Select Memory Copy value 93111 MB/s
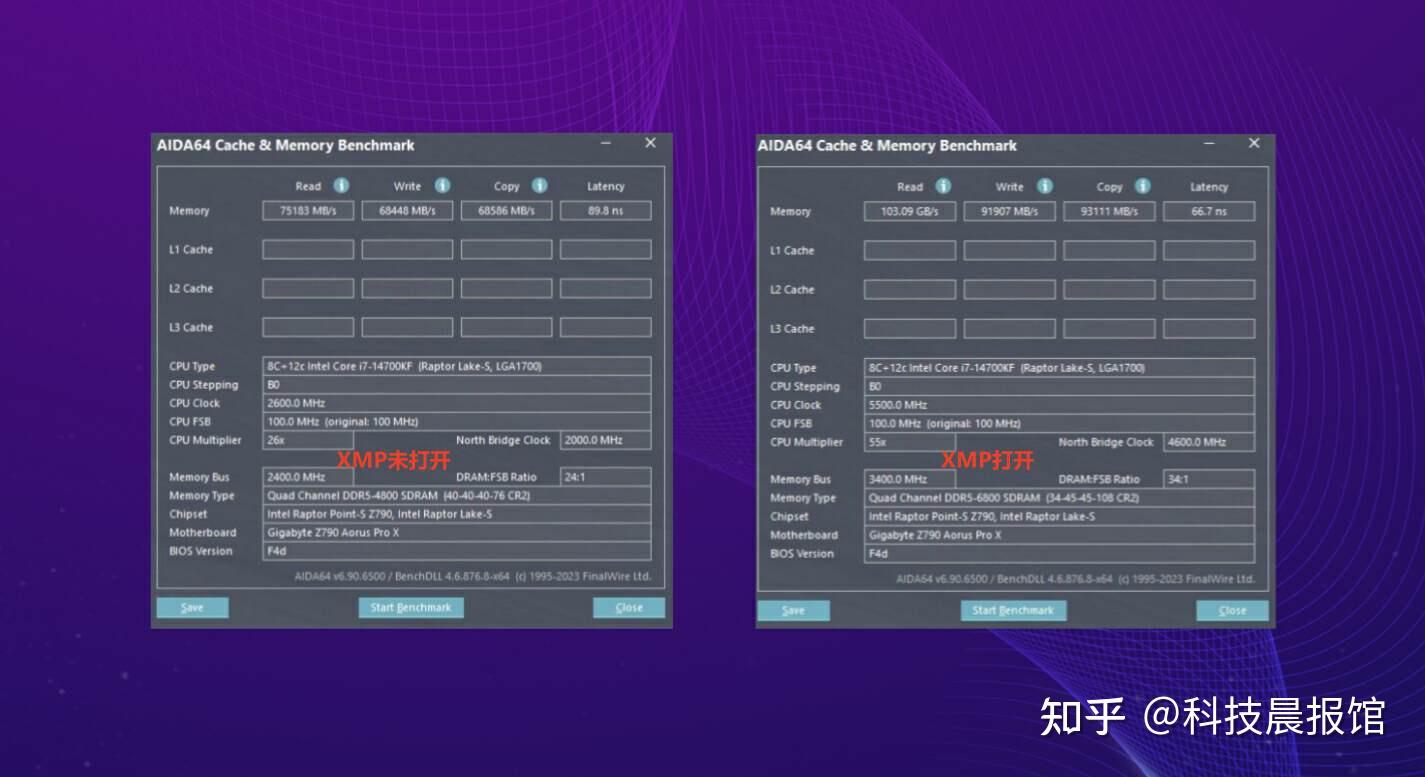The width and height of the screenshot is (1425, 777). pyautogui.click(x=1109, y=212)
